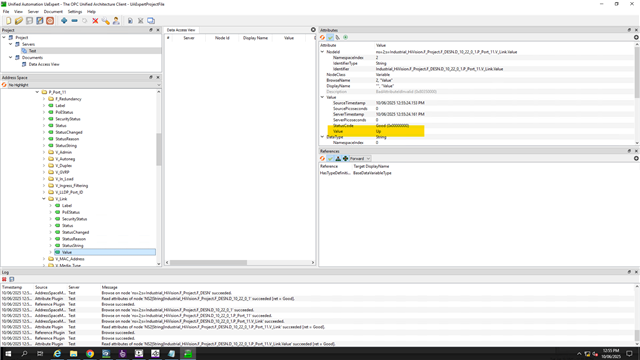Expand the V_MAC_Address folder
Viewport: 640px width, 360px height.
pyautogui.click(x=44, y=259)
